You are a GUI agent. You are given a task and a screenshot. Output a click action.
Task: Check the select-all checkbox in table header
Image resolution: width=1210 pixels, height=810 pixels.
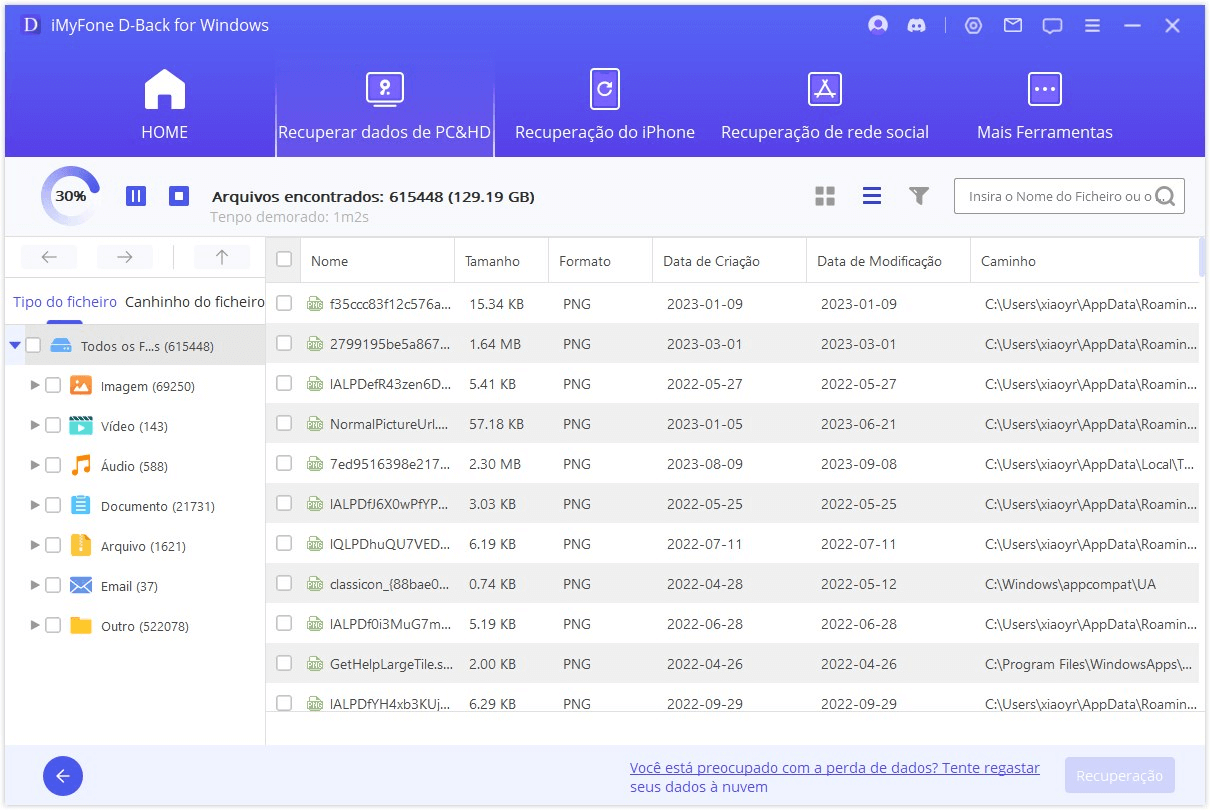point(284,260)
